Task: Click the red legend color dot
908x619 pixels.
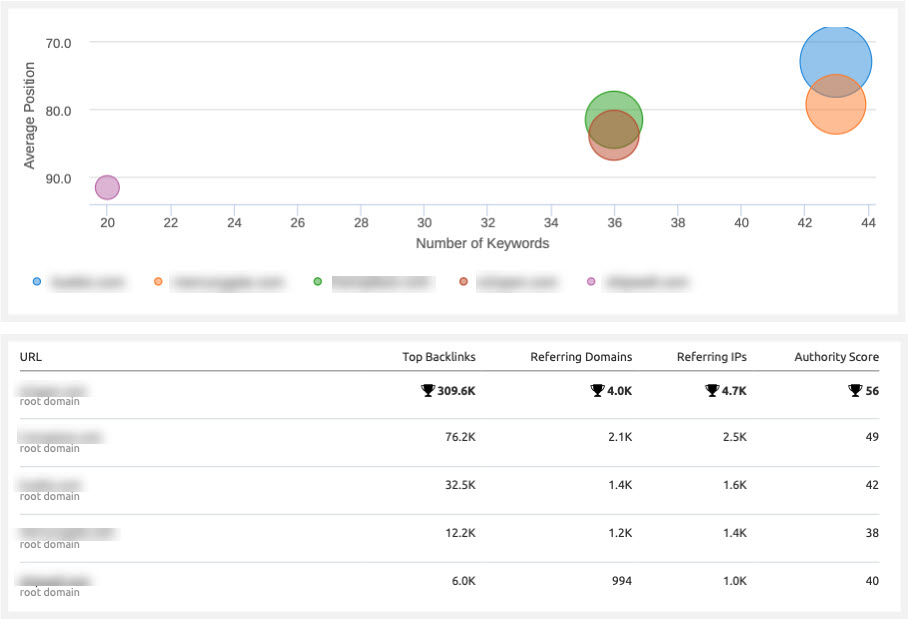Action: (x=463, y=283)
